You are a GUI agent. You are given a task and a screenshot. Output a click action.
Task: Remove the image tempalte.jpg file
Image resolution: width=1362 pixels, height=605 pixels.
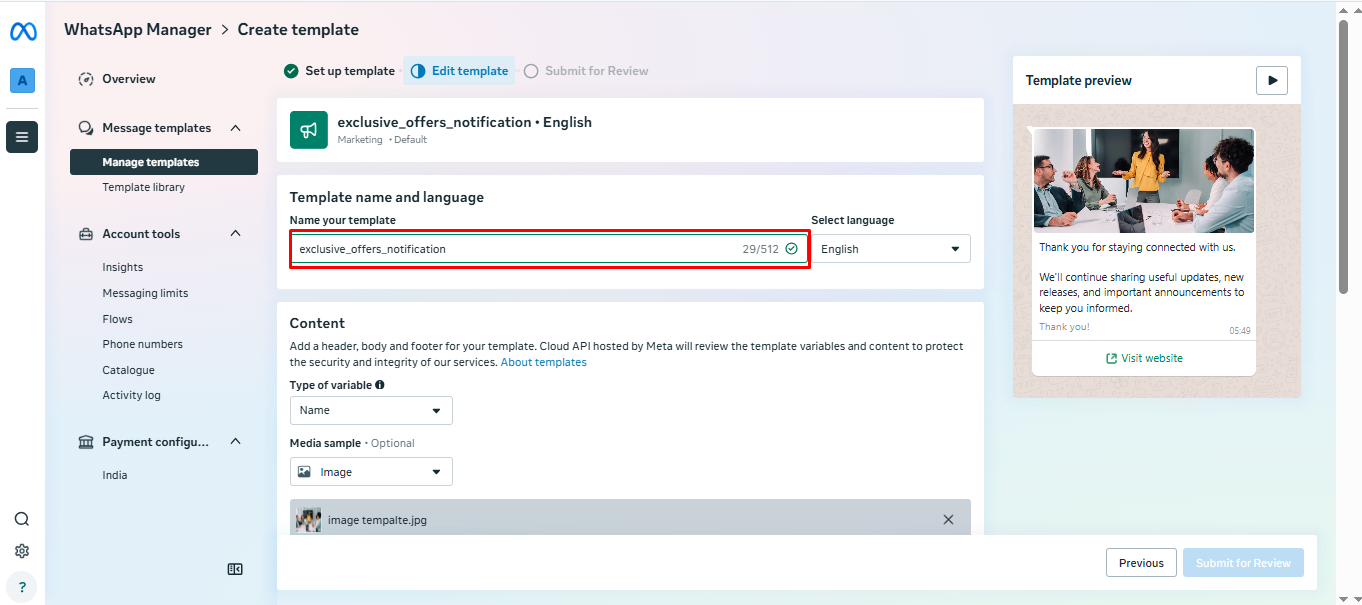click(949, 520)
